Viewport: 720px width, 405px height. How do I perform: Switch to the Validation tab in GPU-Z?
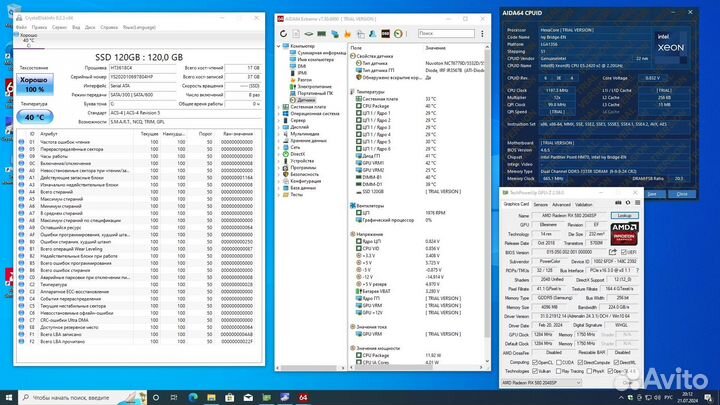[584, 205]
